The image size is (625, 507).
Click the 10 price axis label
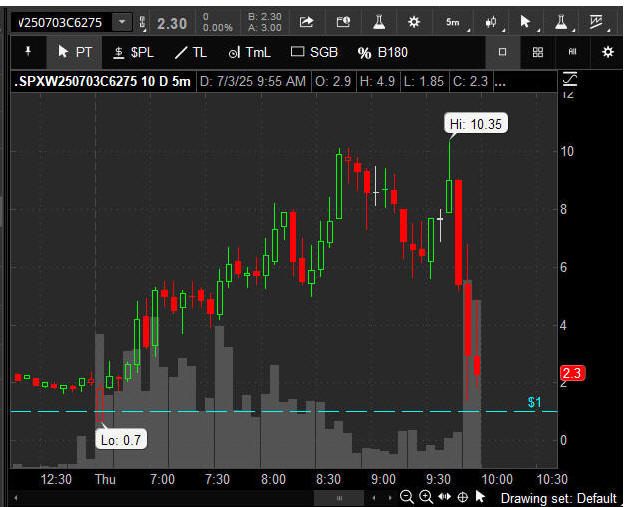567,151
